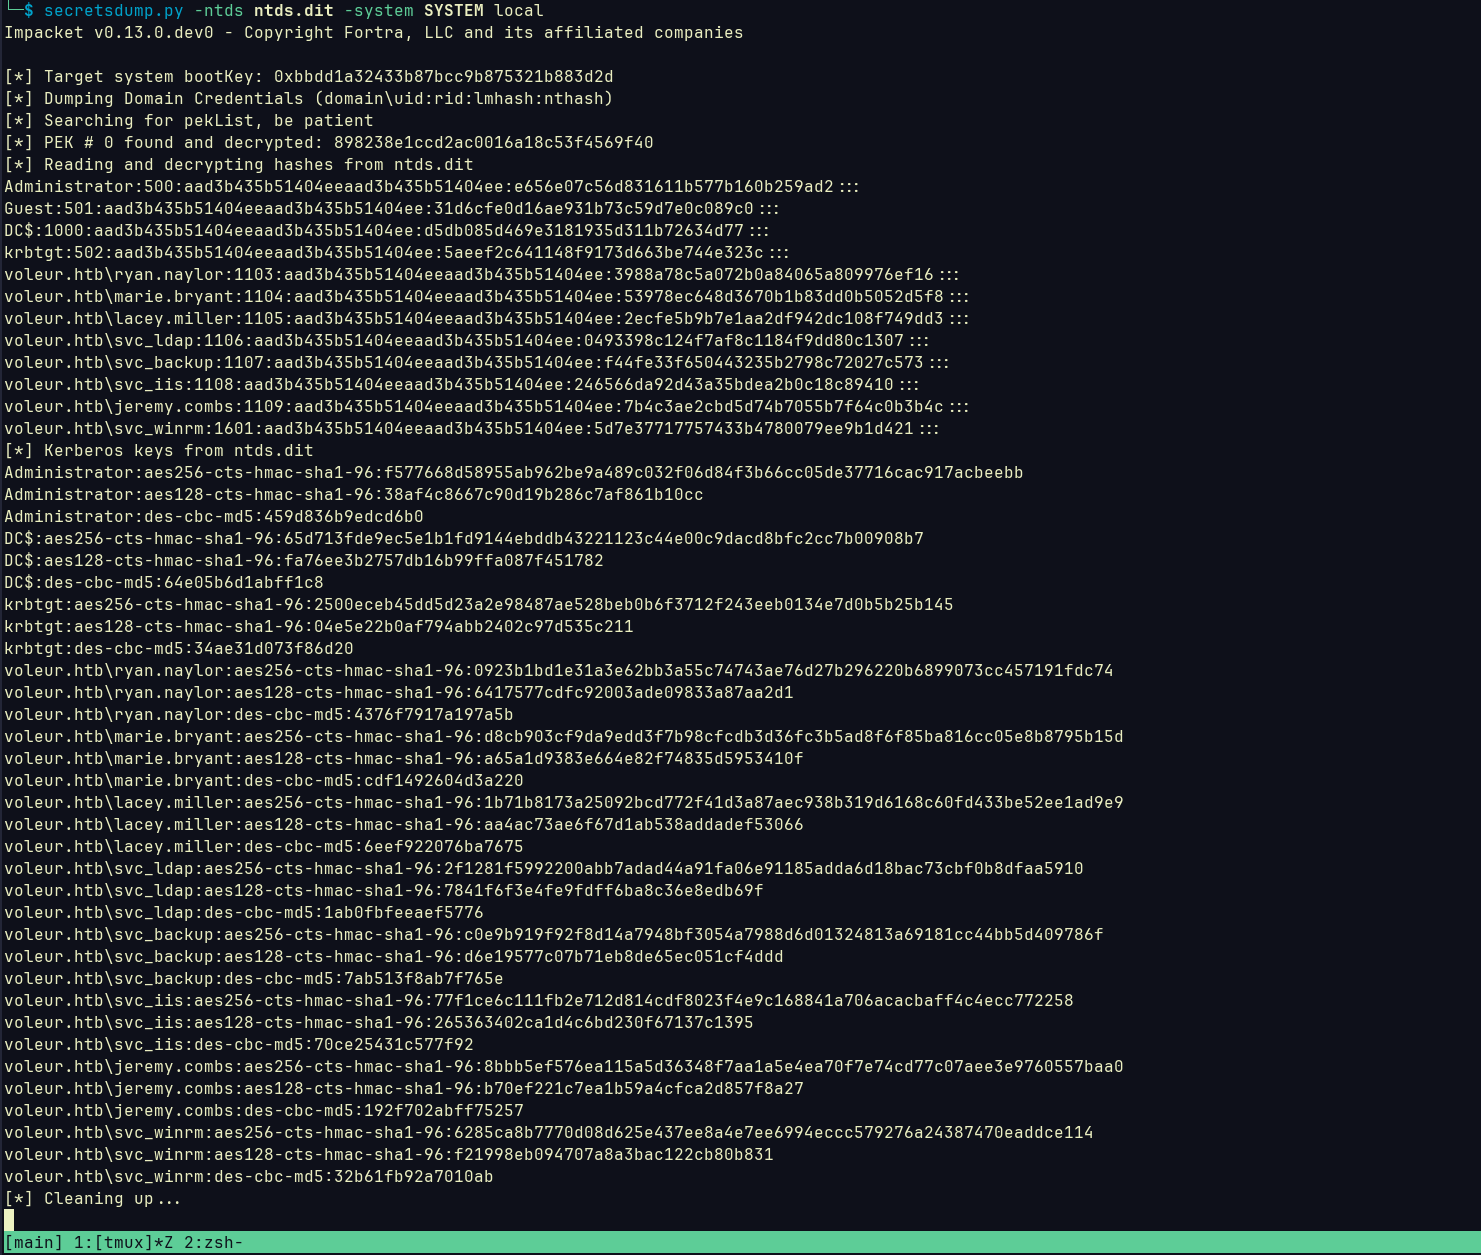Click the terminal cursor block at the prompt
Viewport: 1481px width, 1255px height.
point(9,1220)
